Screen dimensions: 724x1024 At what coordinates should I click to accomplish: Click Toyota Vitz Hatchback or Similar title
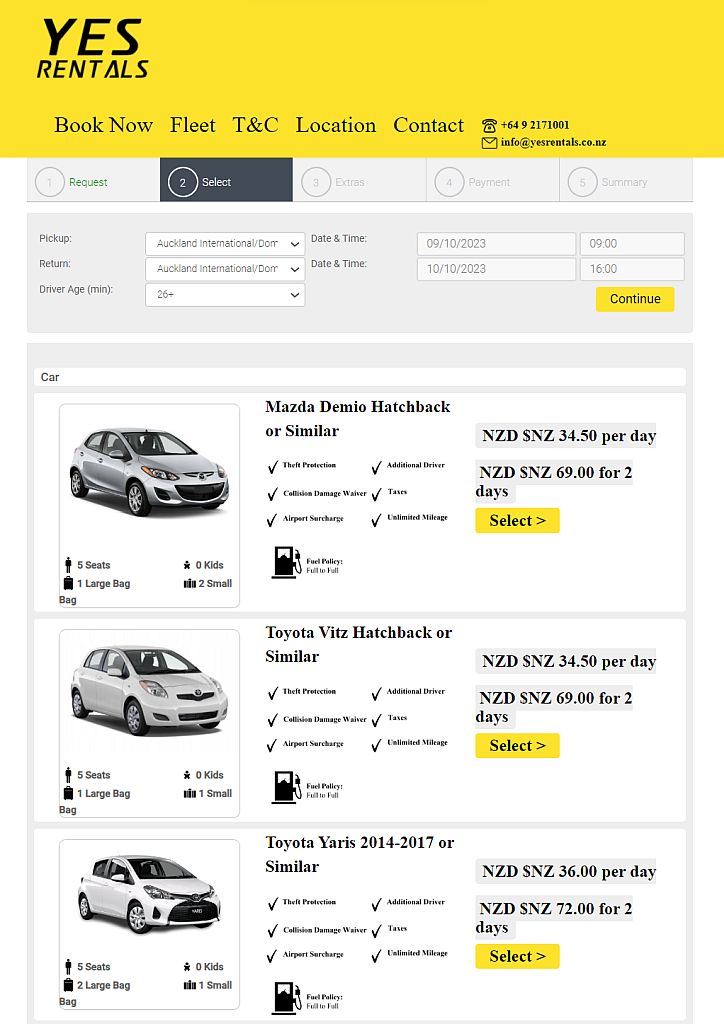pyautogui.click(x=358, y=645)
